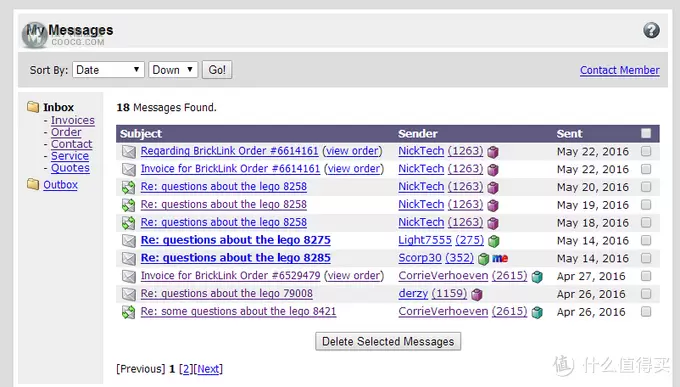Viewport: 680px width, 387px height.
Task: Tick checkbox for lego 8285 message
Action: click(646, 258)
